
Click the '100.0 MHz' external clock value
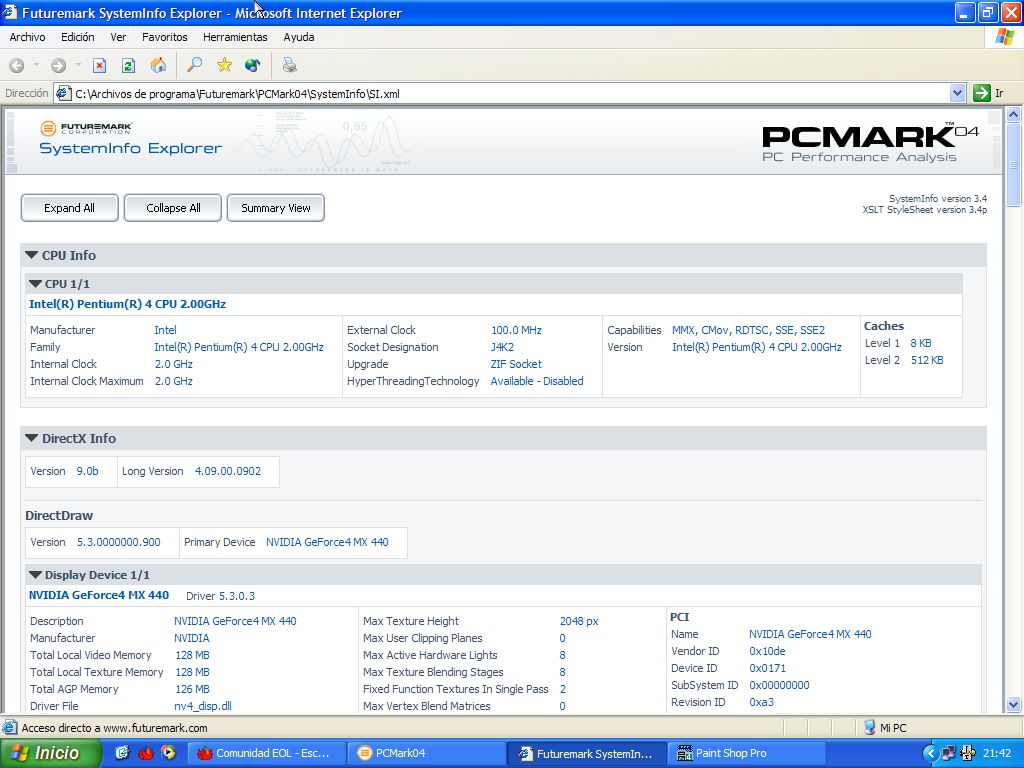tap(516, 330)
